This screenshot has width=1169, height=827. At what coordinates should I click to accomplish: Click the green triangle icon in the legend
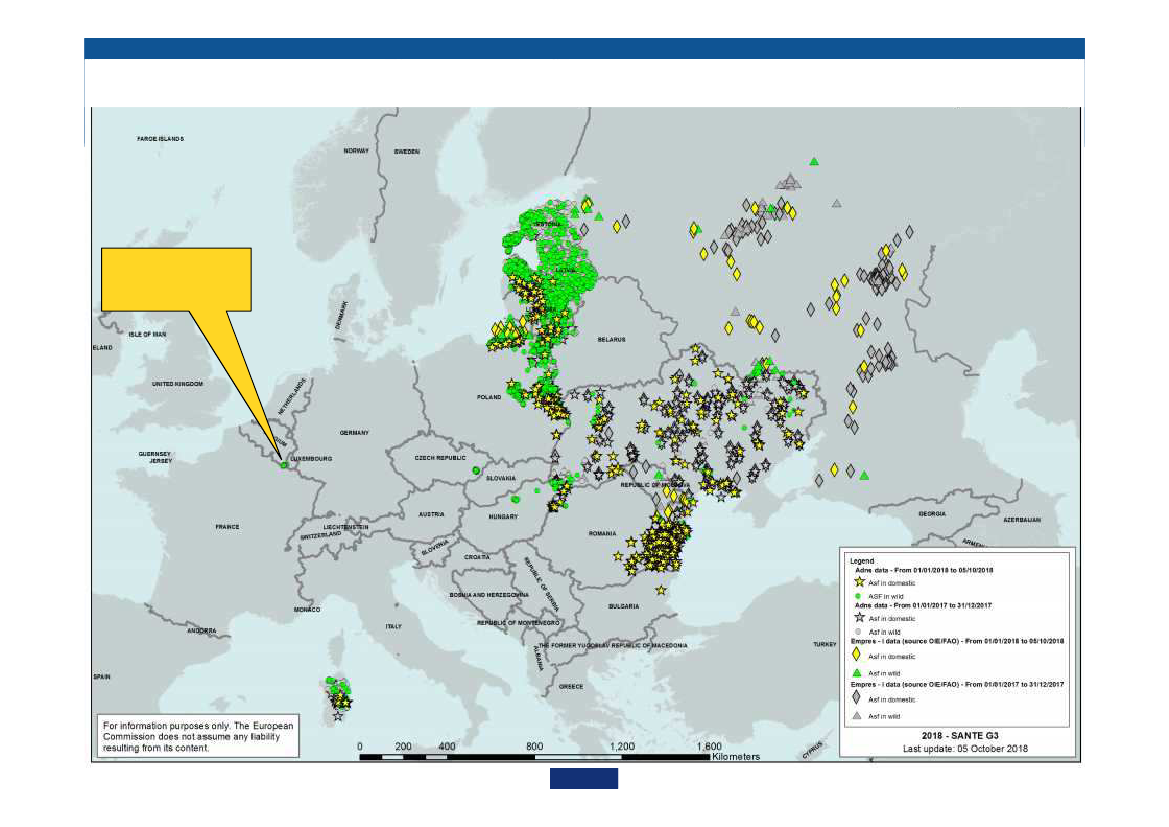(x=857, y=673)
